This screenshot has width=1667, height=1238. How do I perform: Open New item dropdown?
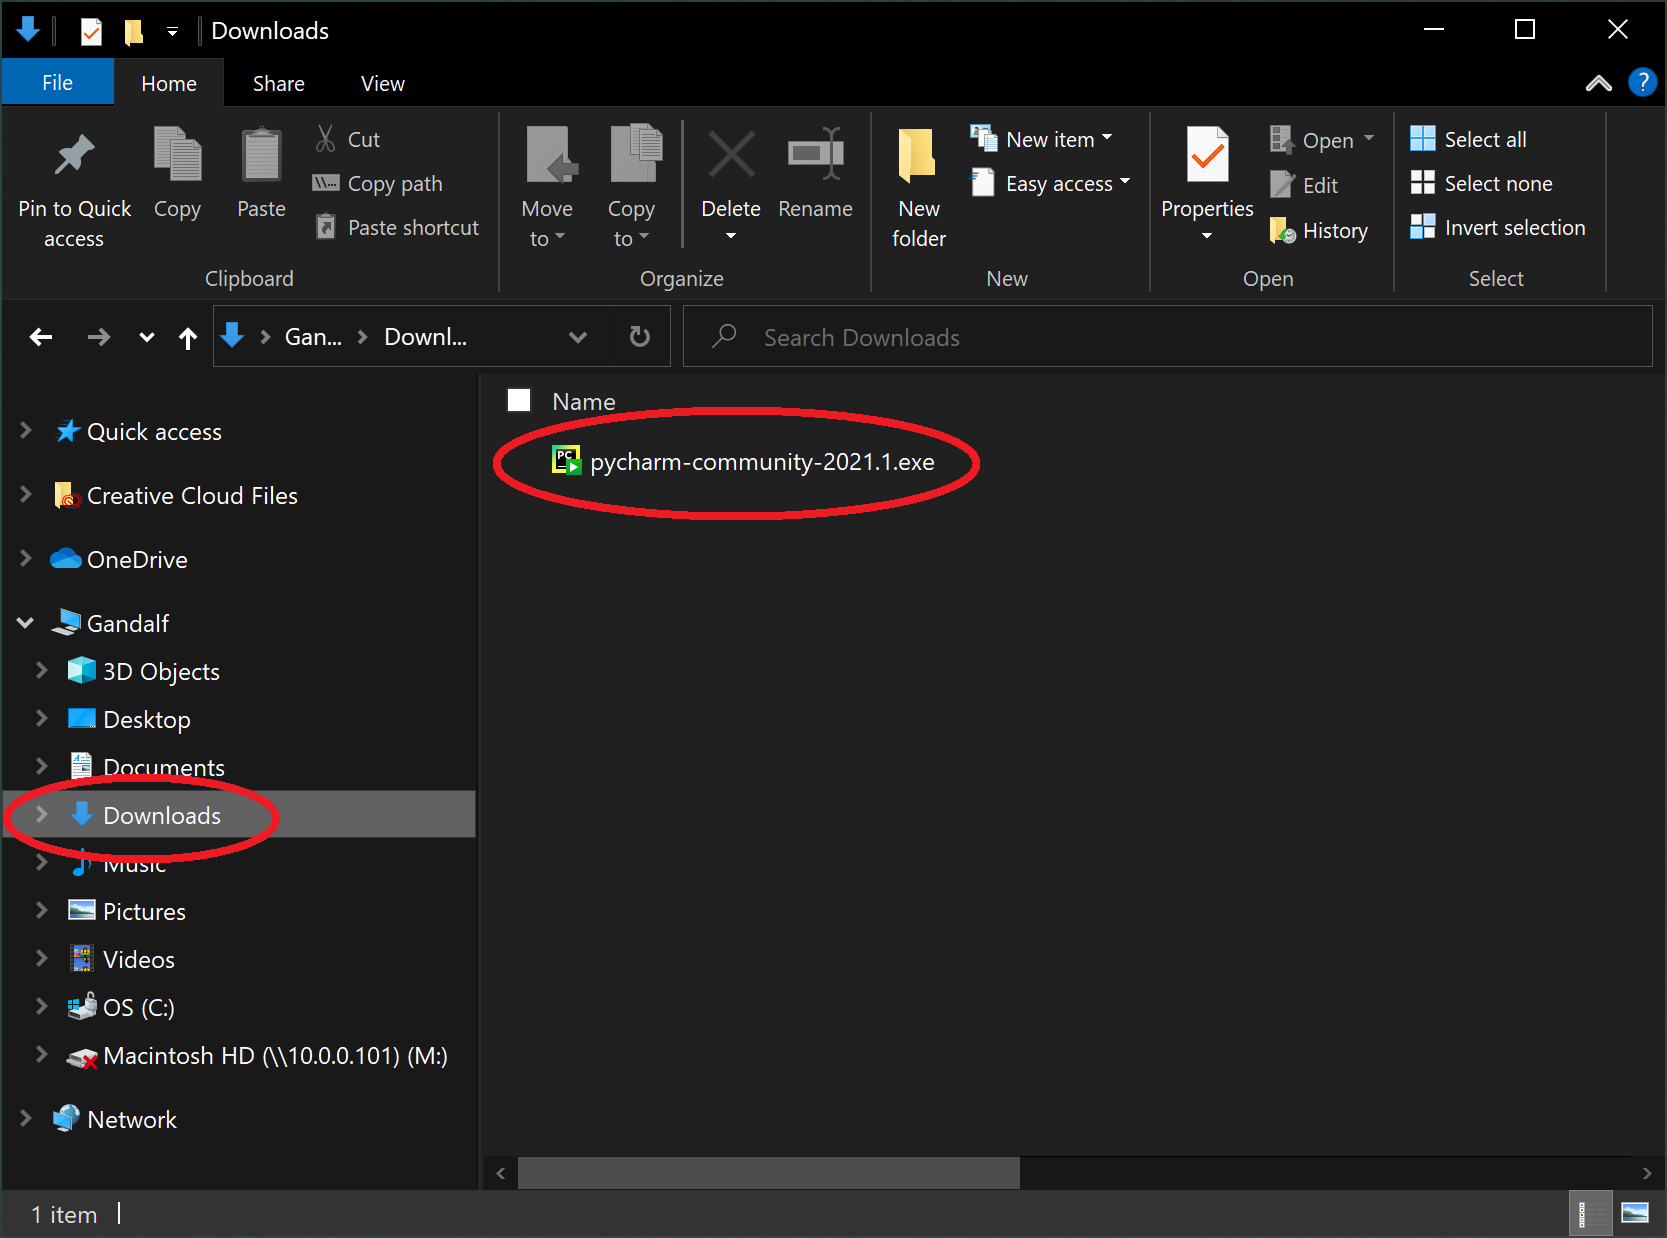[1041, 138]
